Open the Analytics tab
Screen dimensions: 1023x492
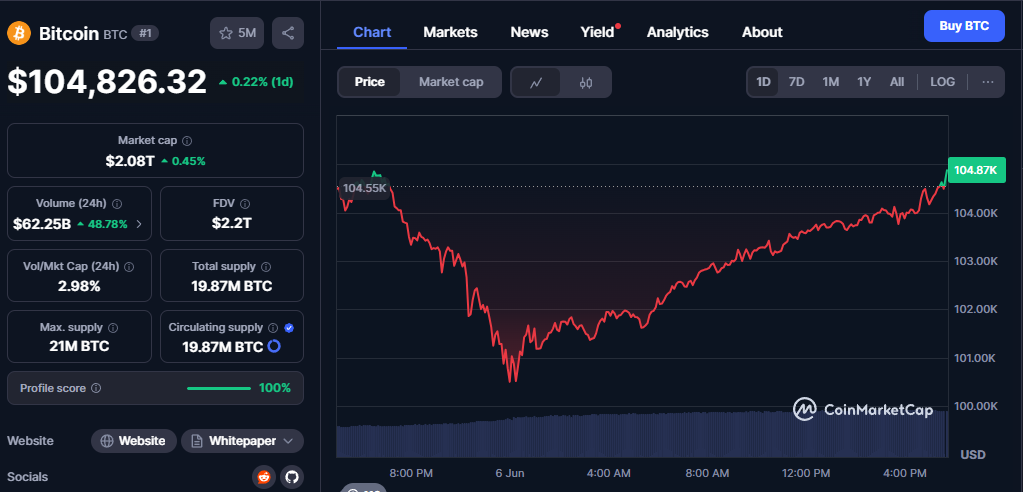tap(677, 32)
